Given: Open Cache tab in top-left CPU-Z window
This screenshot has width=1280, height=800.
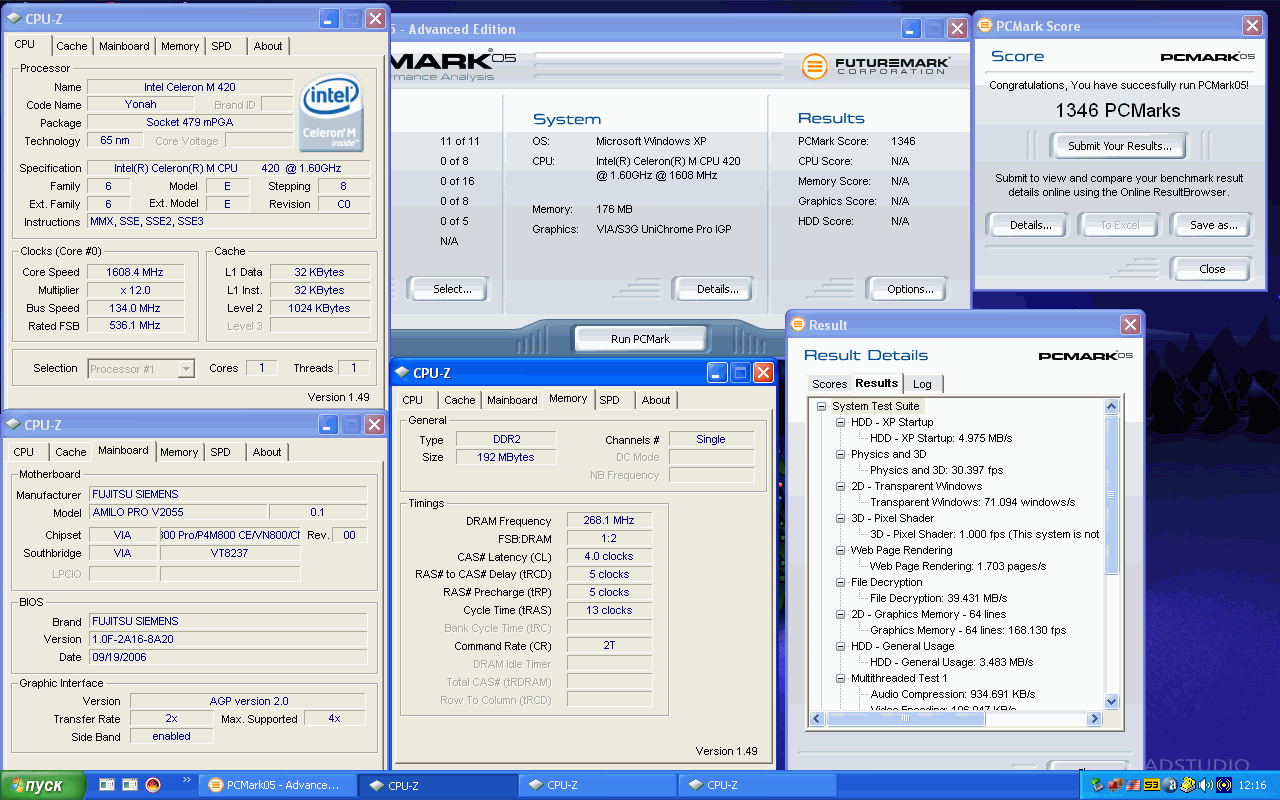Looking at the screenshot, I should 71,46.
